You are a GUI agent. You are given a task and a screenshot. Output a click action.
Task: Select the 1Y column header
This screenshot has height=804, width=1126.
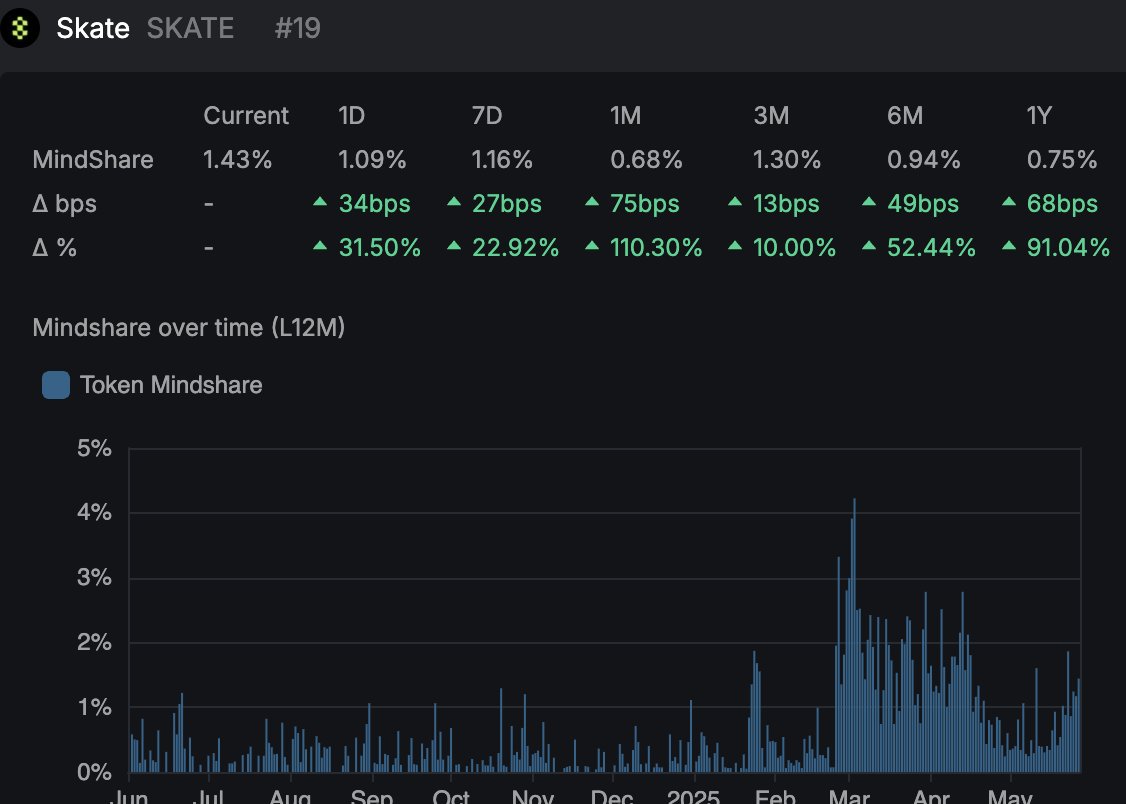[1039, 116]
